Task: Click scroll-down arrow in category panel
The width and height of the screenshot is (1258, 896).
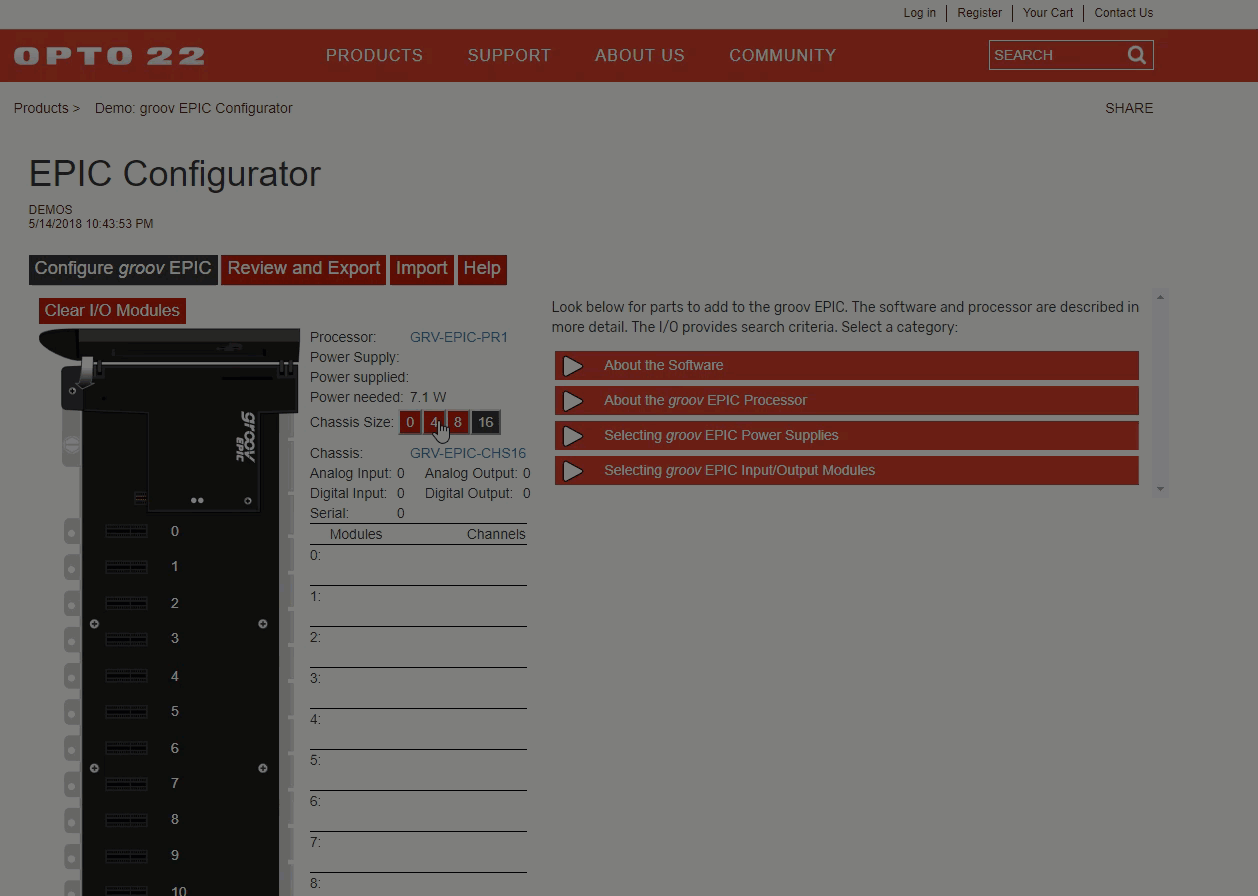Action: click(1160, 488)
